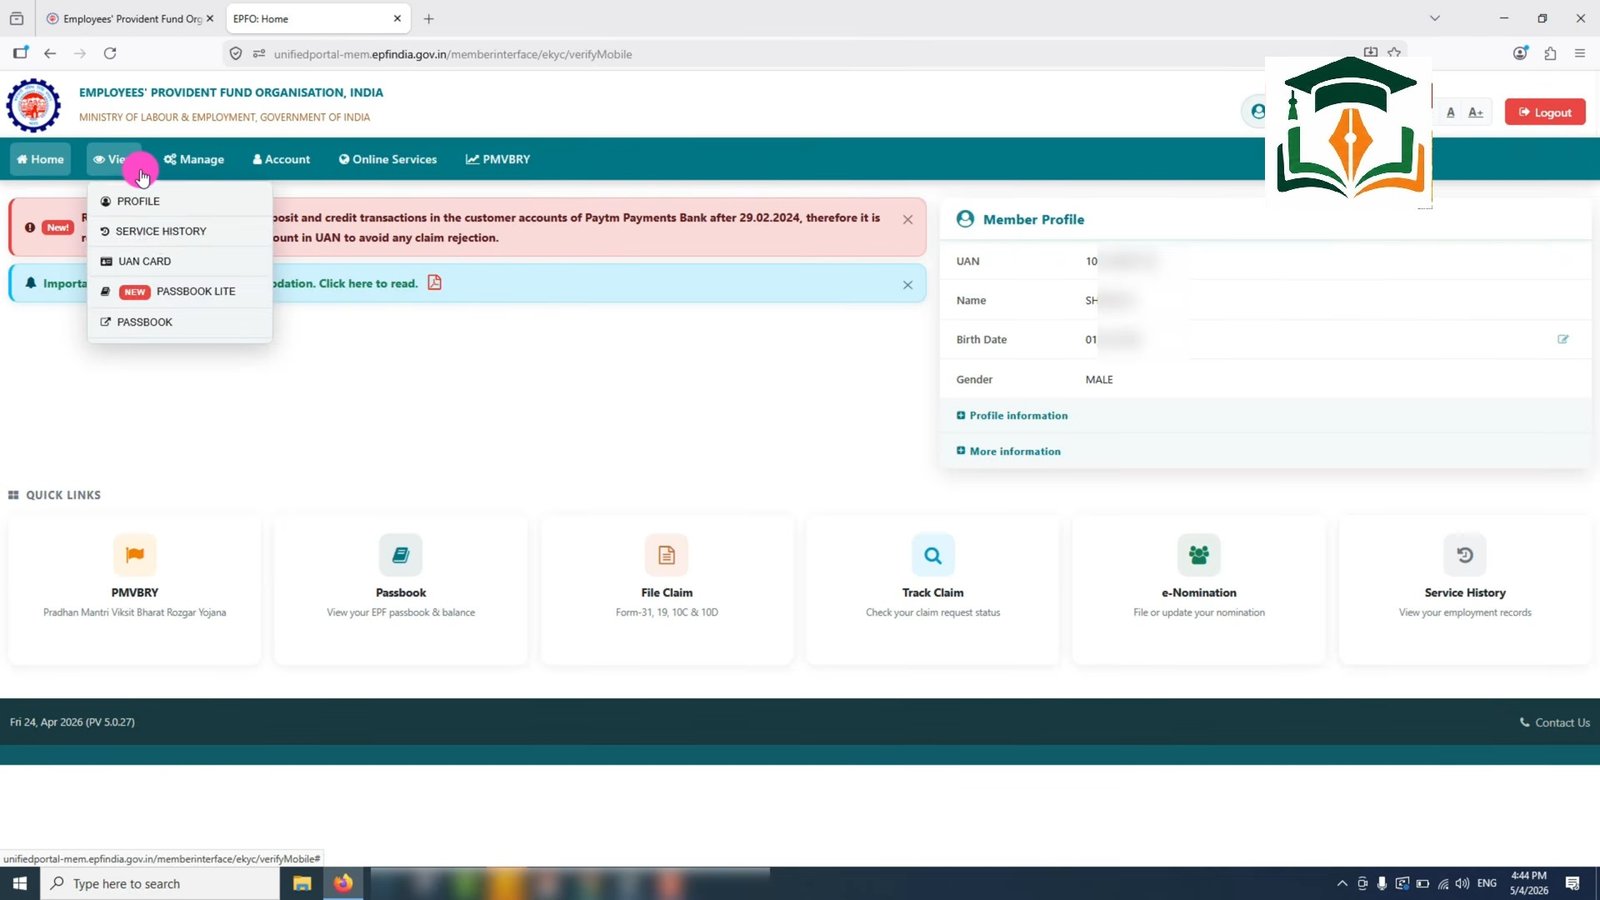
Task: Increase font size with A+ icon
Action: (1476, 112)
